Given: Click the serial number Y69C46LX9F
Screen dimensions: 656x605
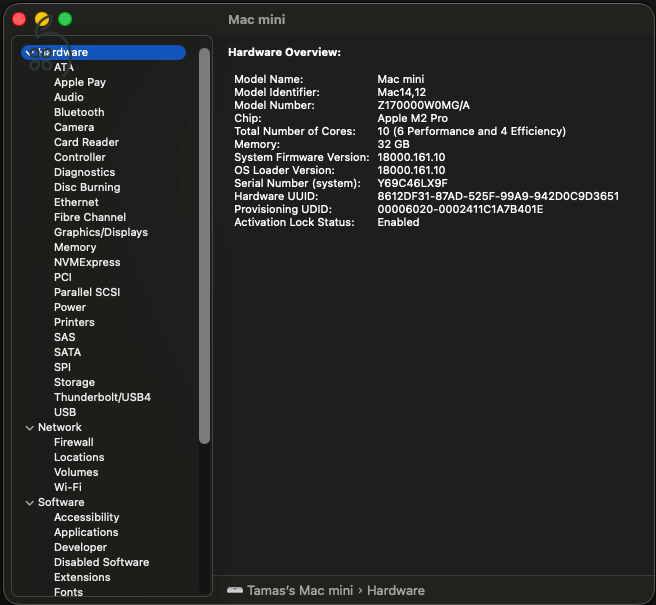Looking at the screenshot, I should (413, 183).
